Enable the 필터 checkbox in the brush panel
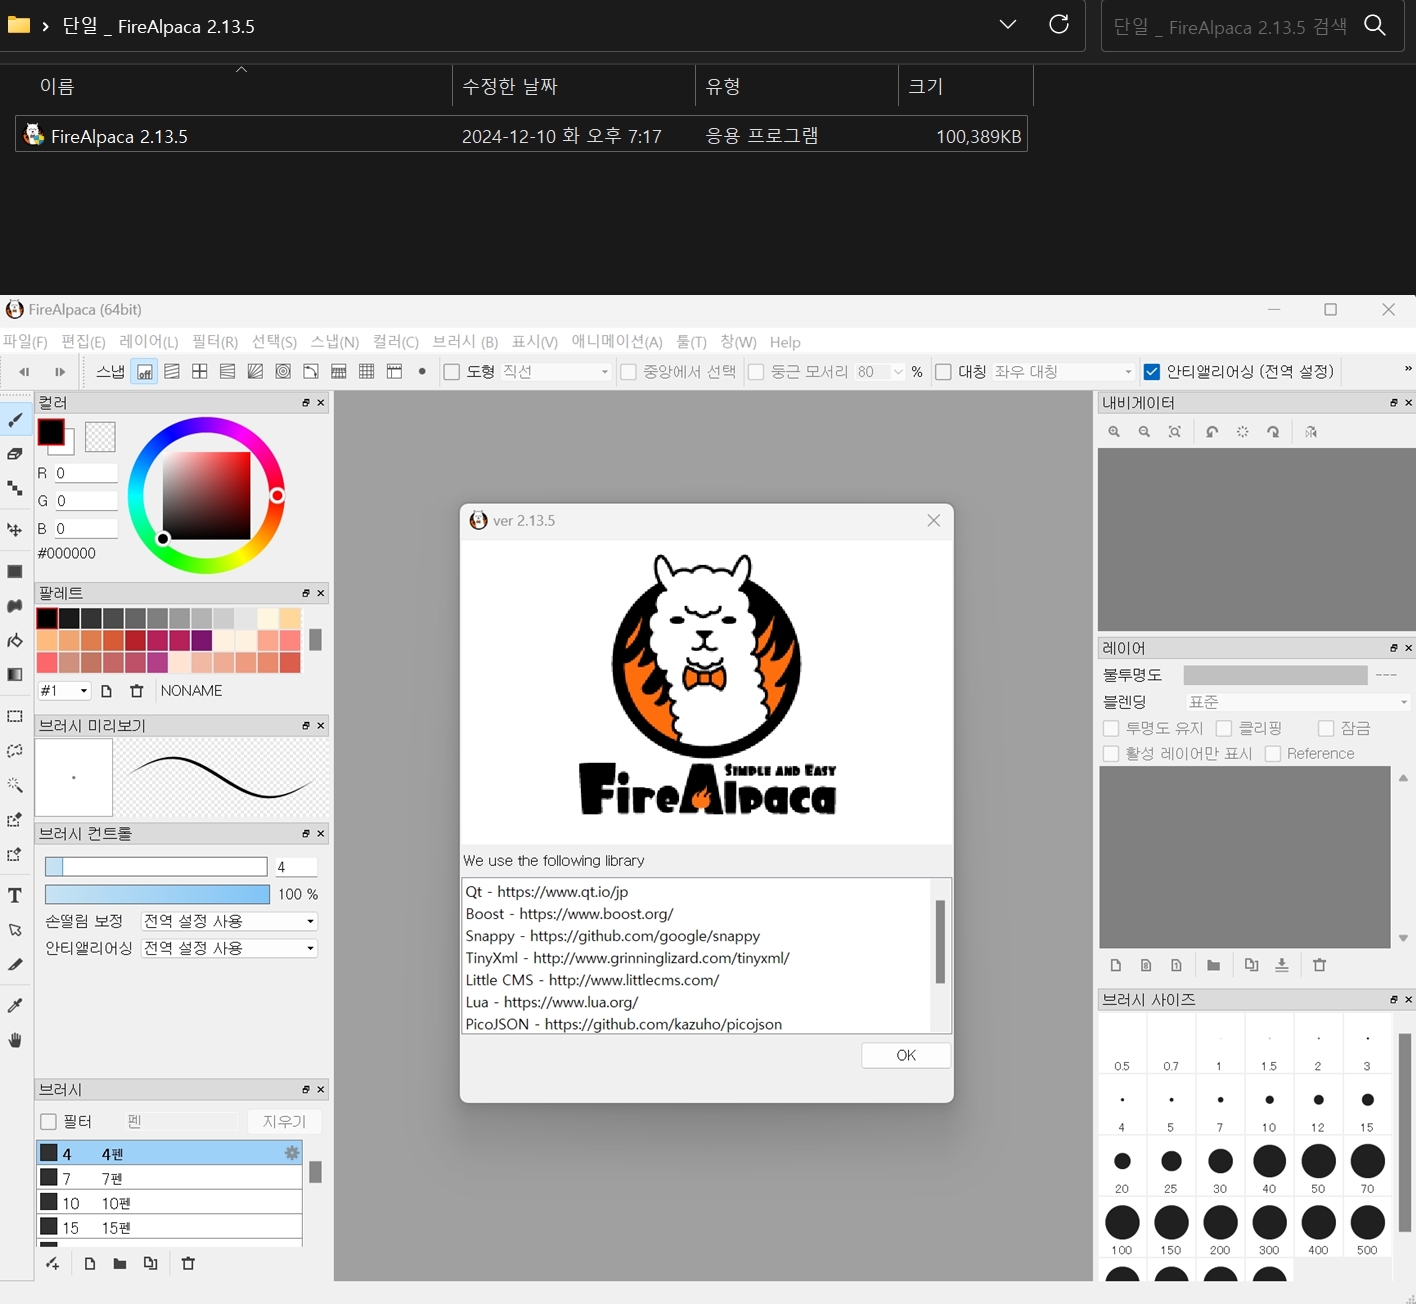 tap(48, 1122)
